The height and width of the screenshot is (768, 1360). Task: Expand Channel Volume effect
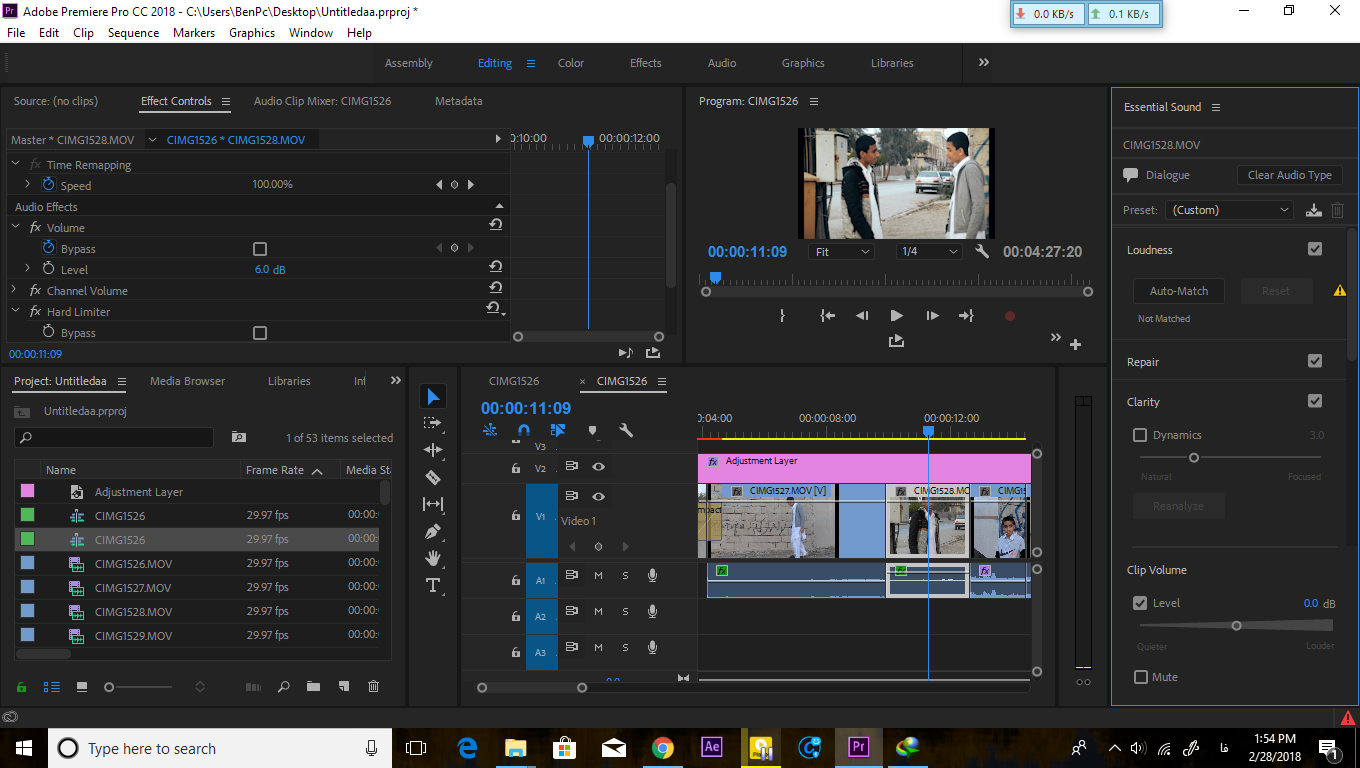15,290
